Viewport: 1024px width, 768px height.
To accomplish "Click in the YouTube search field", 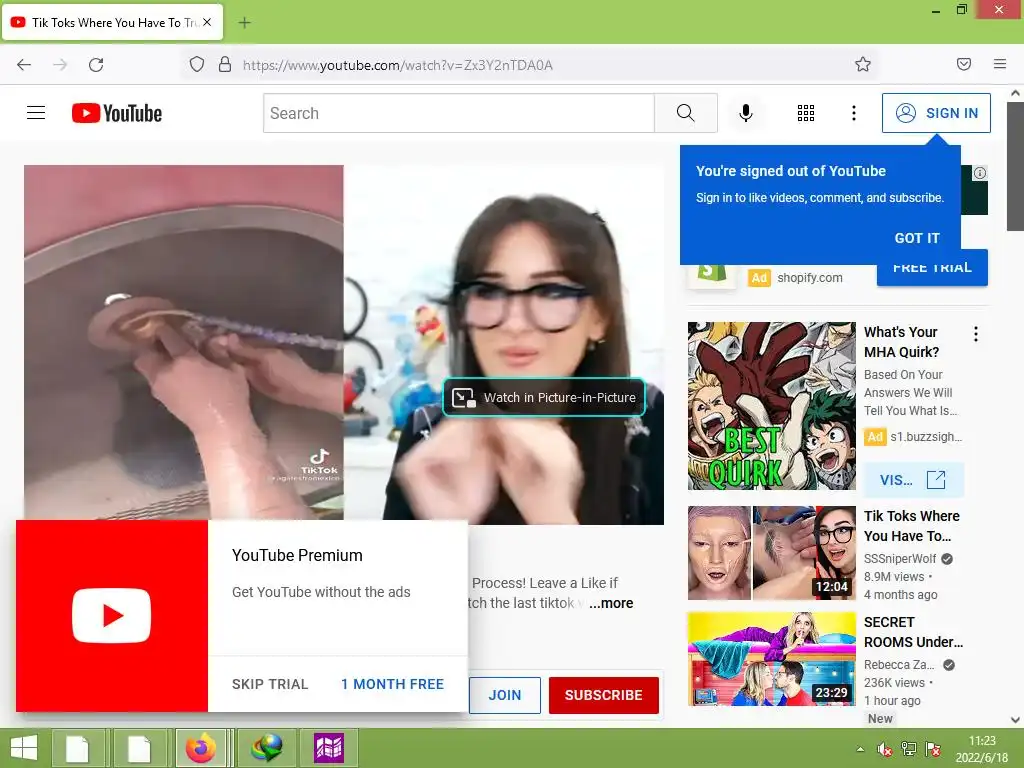I will coord(458,113).
